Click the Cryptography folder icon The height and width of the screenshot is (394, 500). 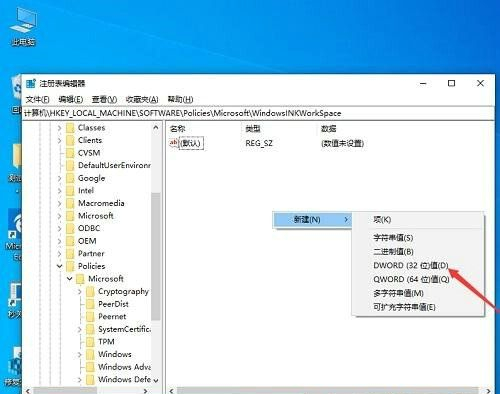(90, 292)
